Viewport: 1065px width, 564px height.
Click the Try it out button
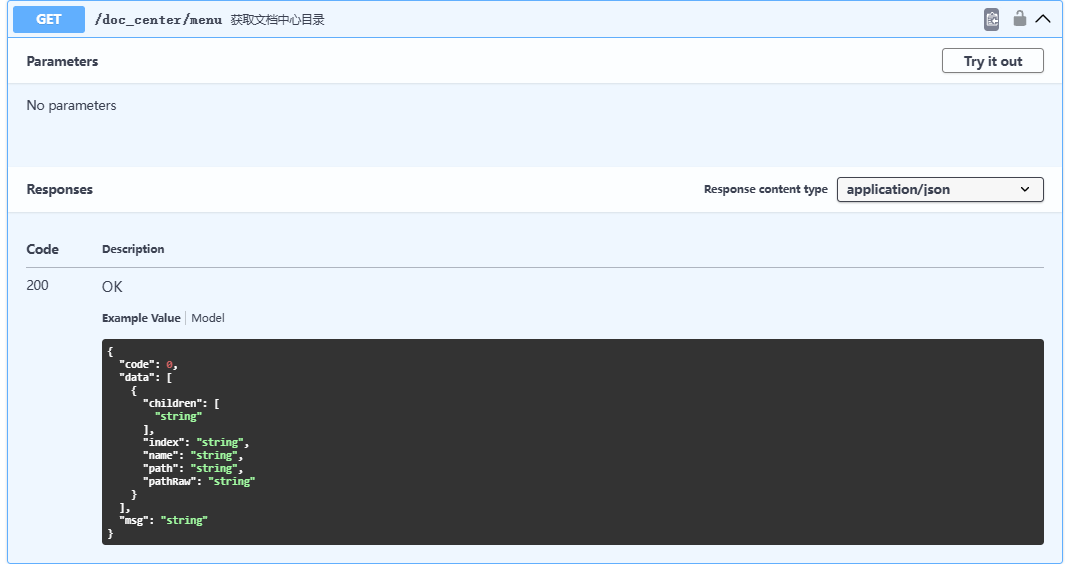(992, 61)
